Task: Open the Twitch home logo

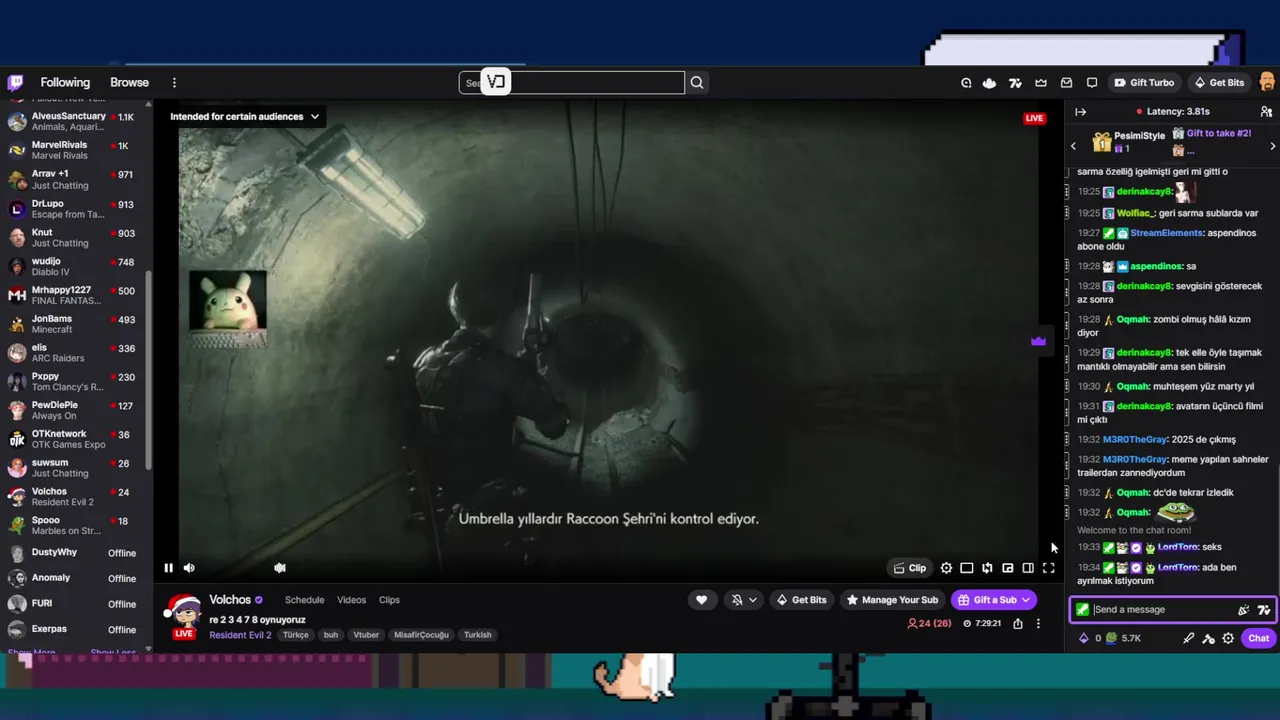Action: tap(15, 83)
